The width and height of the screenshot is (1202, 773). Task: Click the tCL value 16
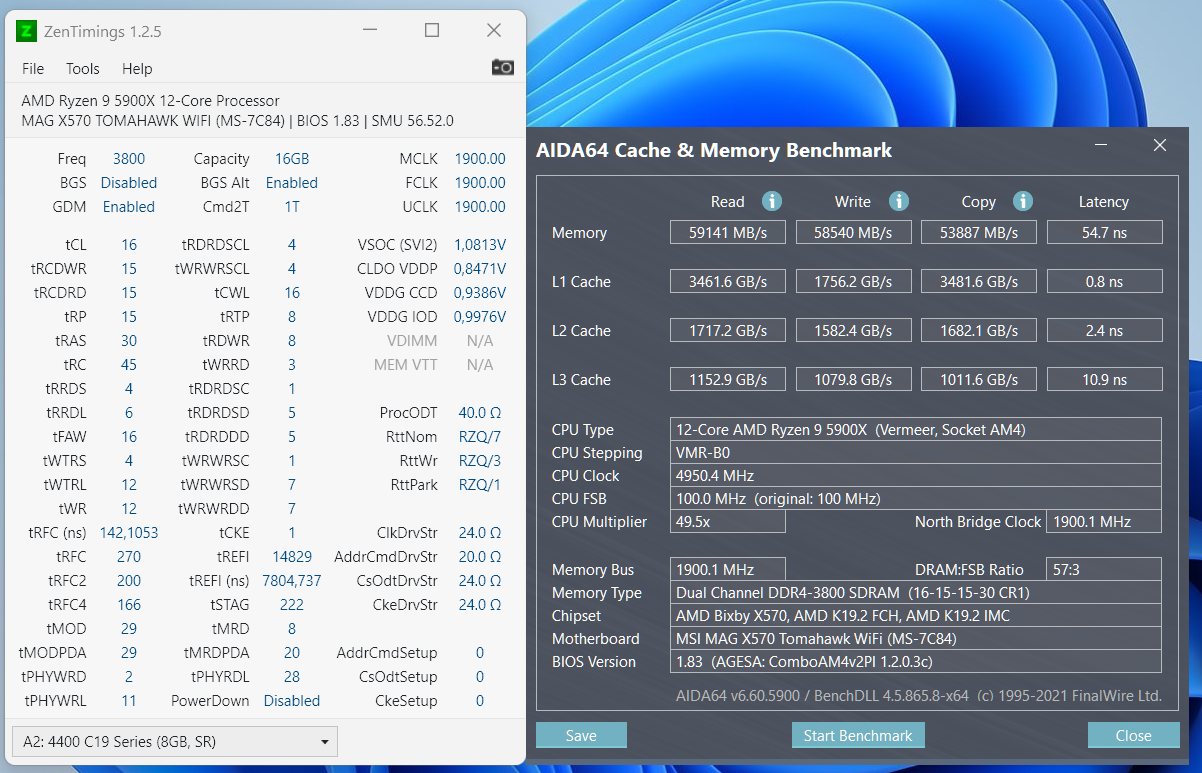(129, 244)
